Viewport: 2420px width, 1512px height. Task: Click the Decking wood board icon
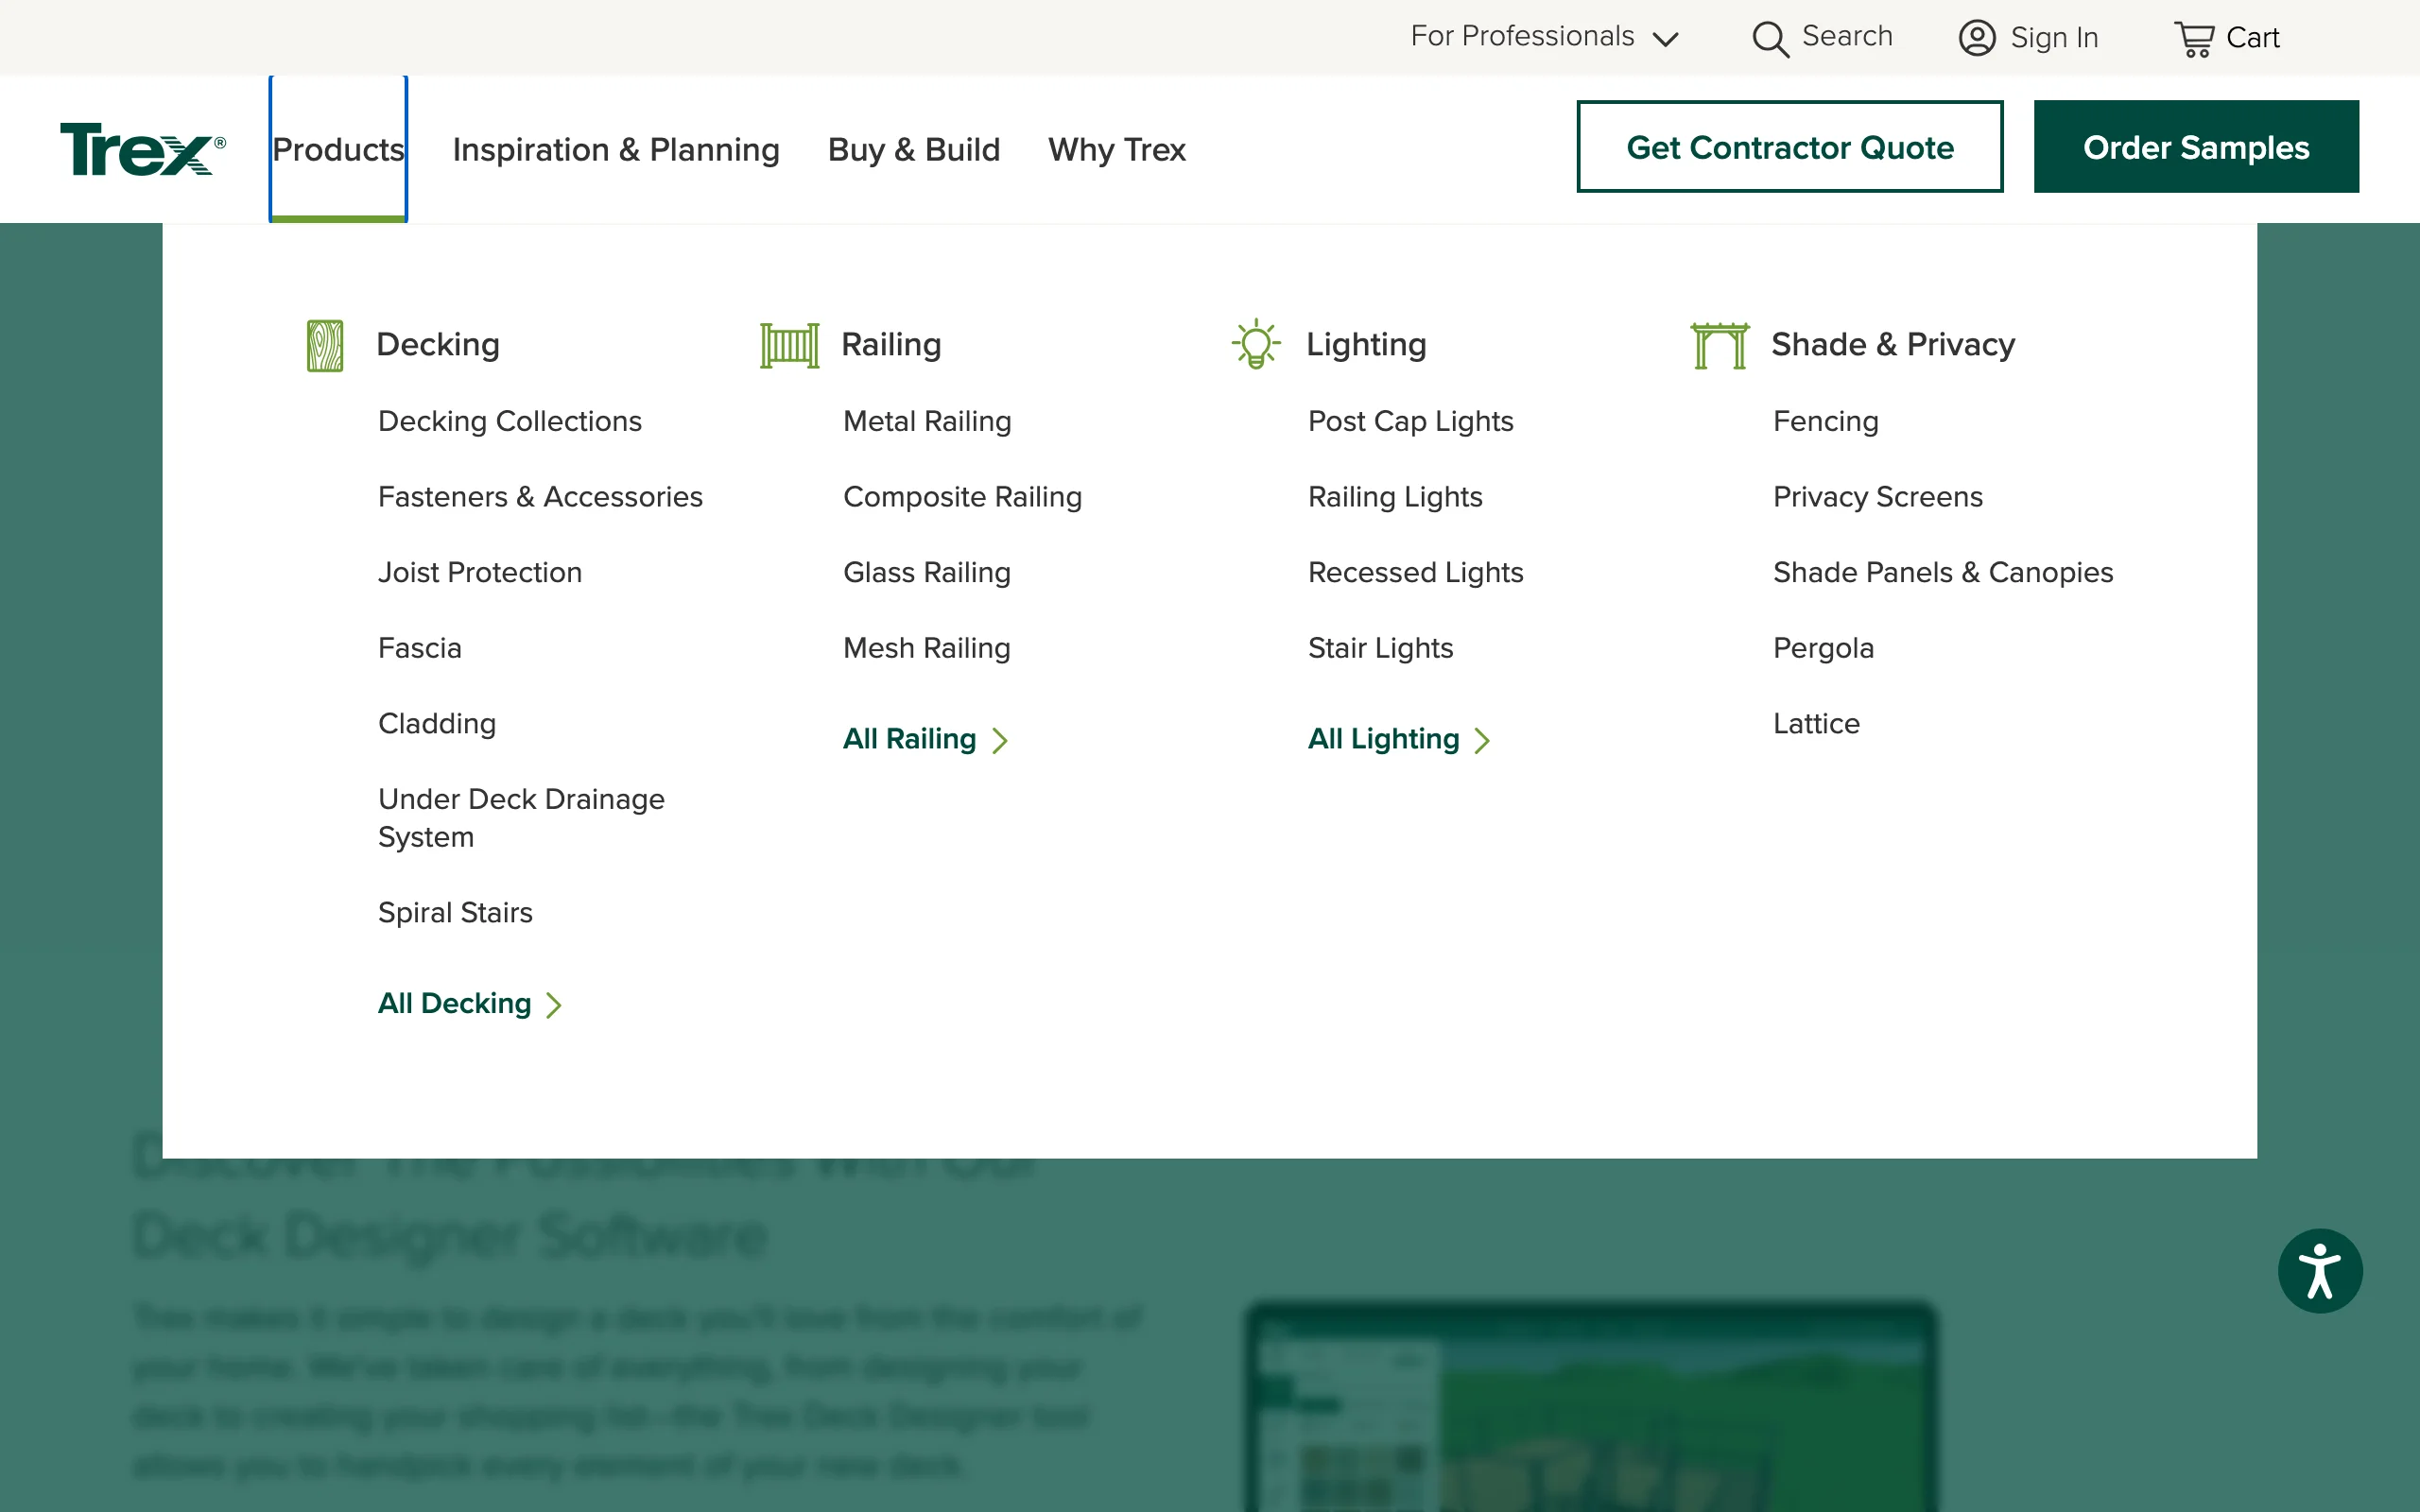(x=325, y=345)
